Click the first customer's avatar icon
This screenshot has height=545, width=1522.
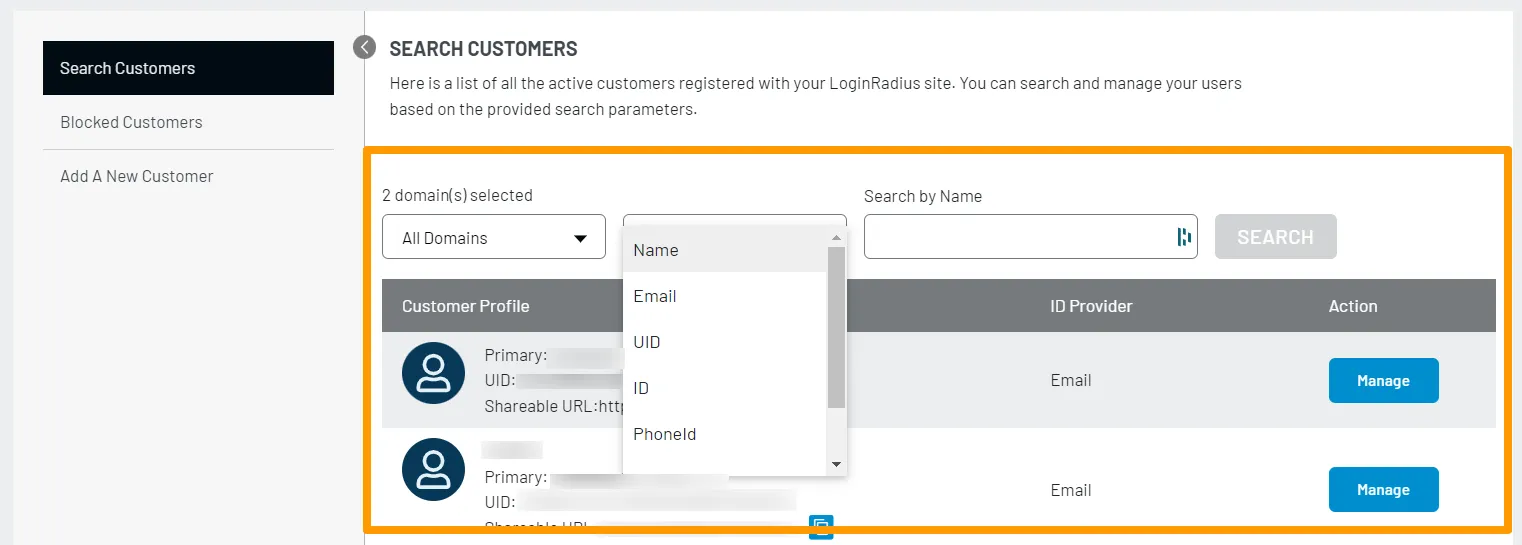tap(433, 373)
